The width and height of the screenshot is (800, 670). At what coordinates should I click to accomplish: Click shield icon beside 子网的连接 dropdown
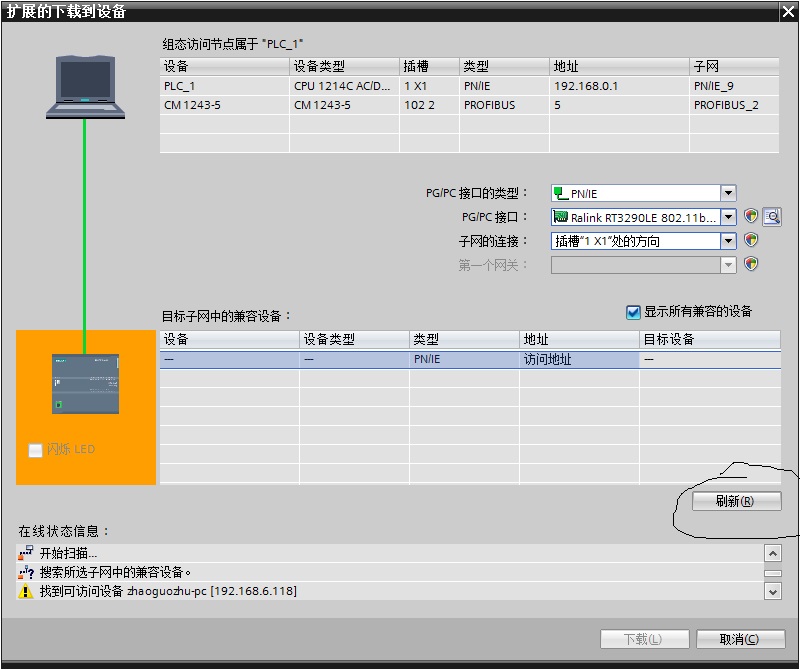pos(751,240)
